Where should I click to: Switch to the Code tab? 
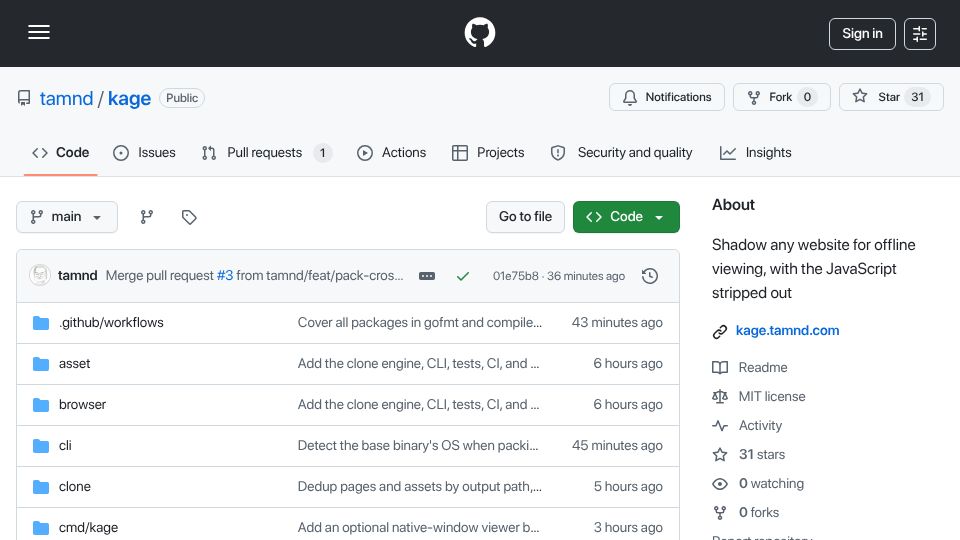(x=61, y=152)
